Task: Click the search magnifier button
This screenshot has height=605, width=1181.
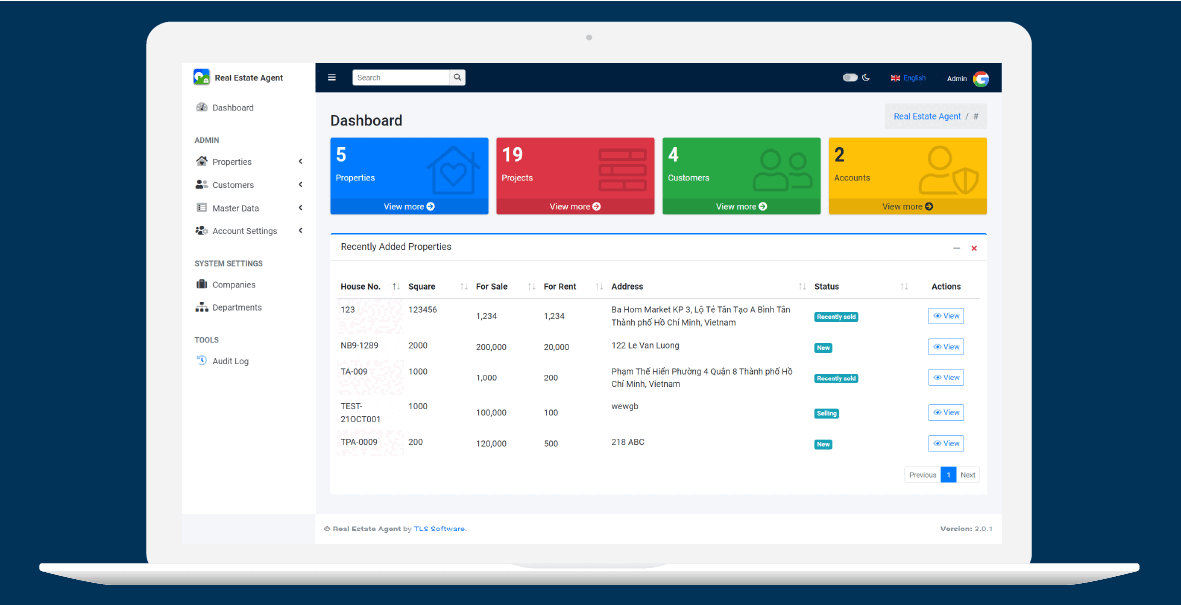Action: click(457, 78)
